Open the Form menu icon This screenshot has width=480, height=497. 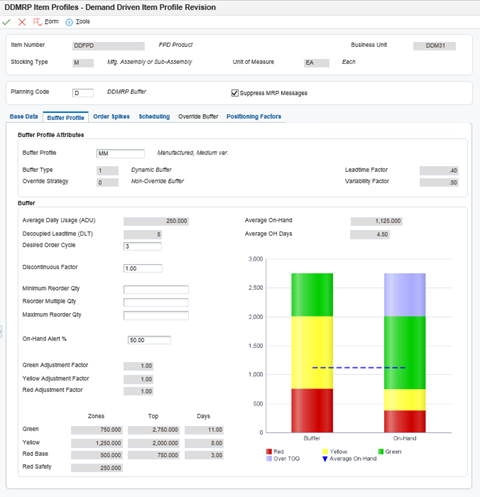37,22
